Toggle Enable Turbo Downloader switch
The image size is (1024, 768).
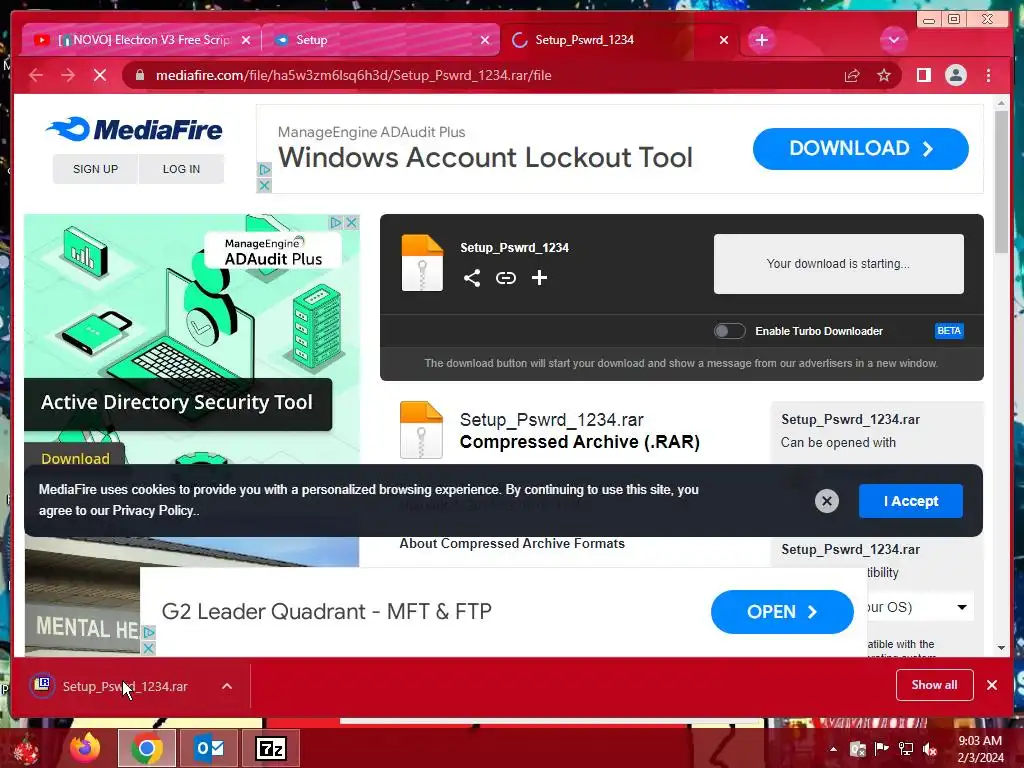coord(729,331)
